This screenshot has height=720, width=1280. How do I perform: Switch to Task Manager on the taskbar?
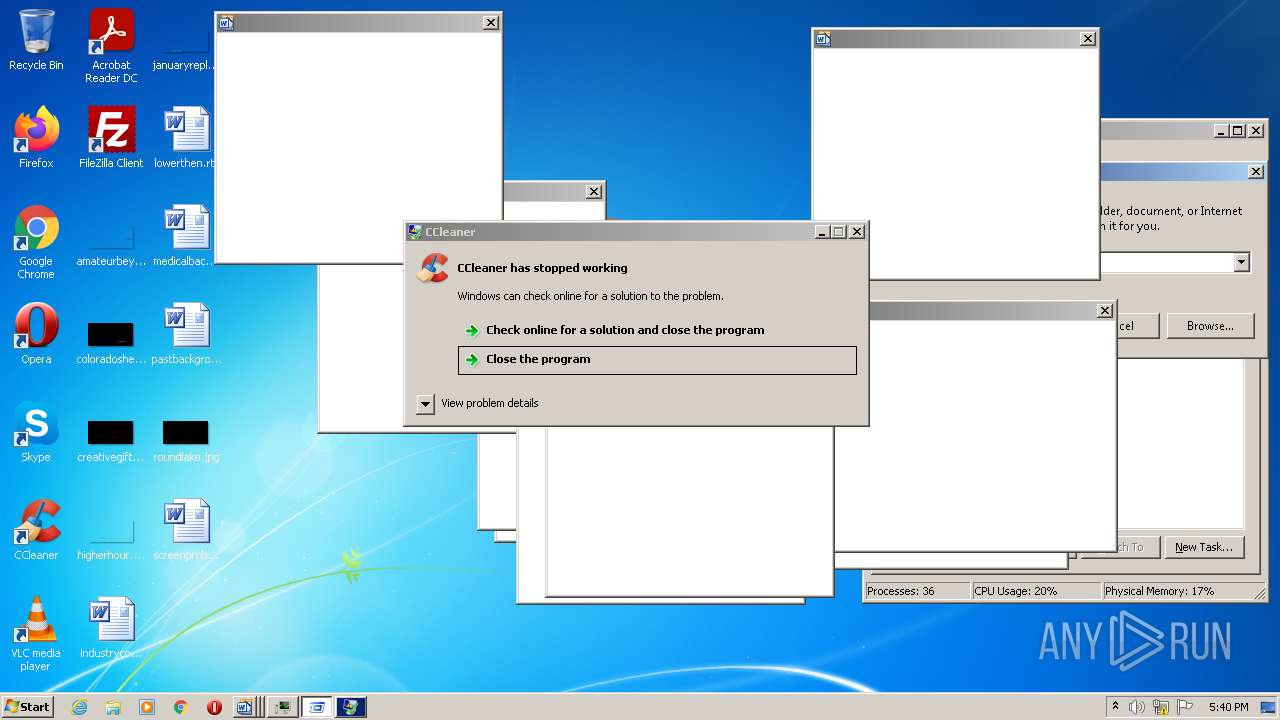tap(283, 707)
